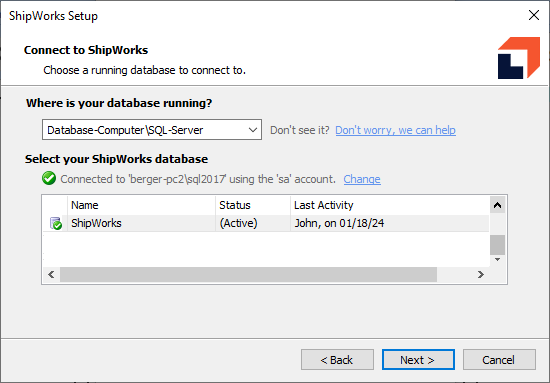Viewport: 550px width, 383px height.
Task: Select the ShipWorks database row
Action: click(266, 223)
